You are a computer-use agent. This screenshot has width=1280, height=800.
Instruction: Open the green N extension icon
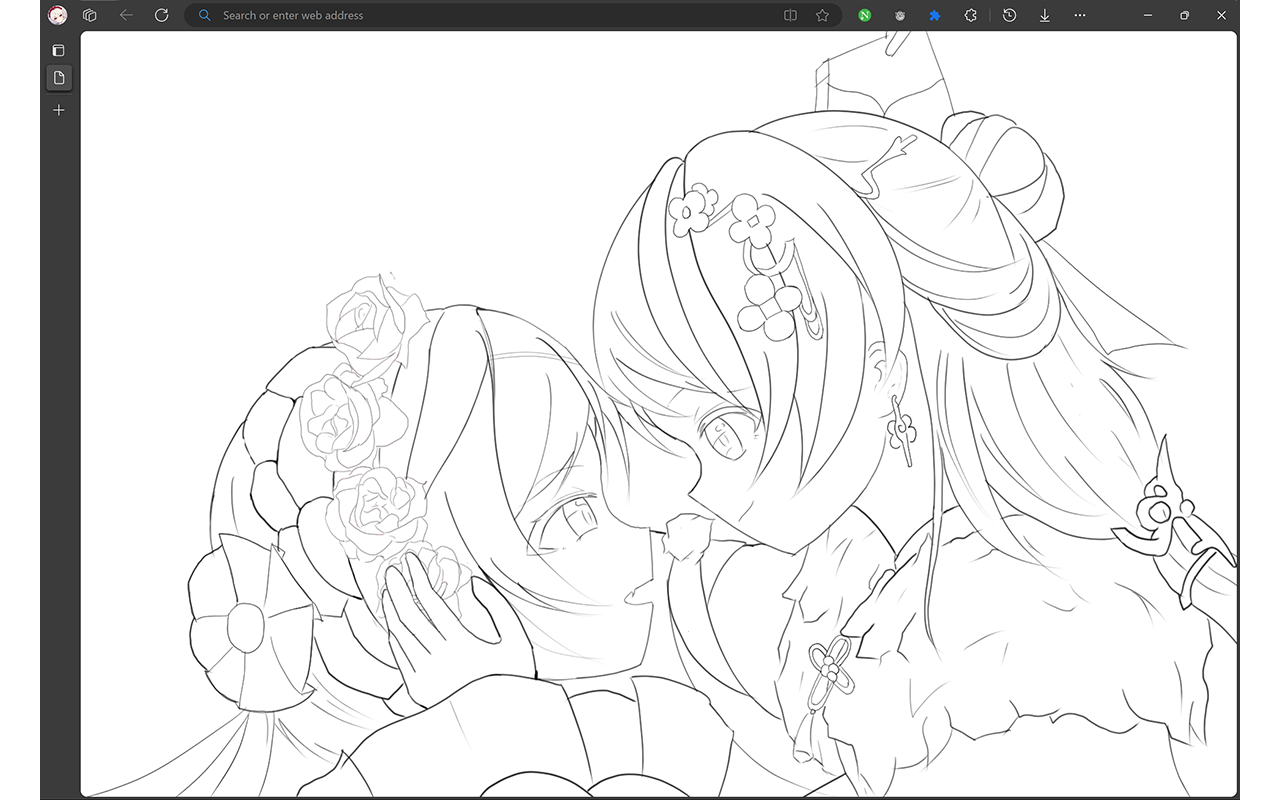pos(864,15)
